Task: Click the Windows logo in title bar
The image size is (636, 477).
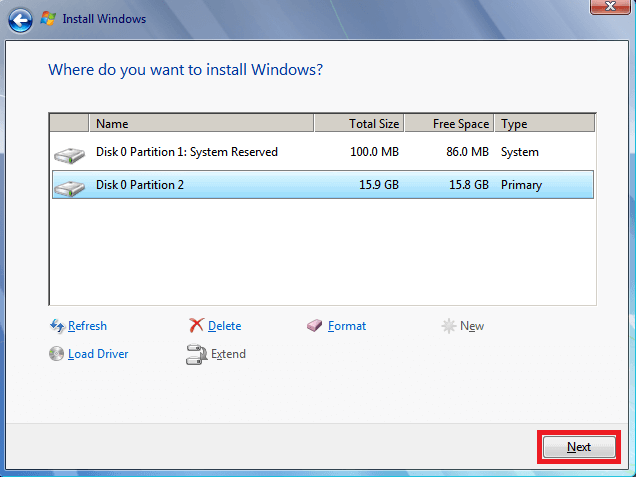Action: tap(47, 18)
